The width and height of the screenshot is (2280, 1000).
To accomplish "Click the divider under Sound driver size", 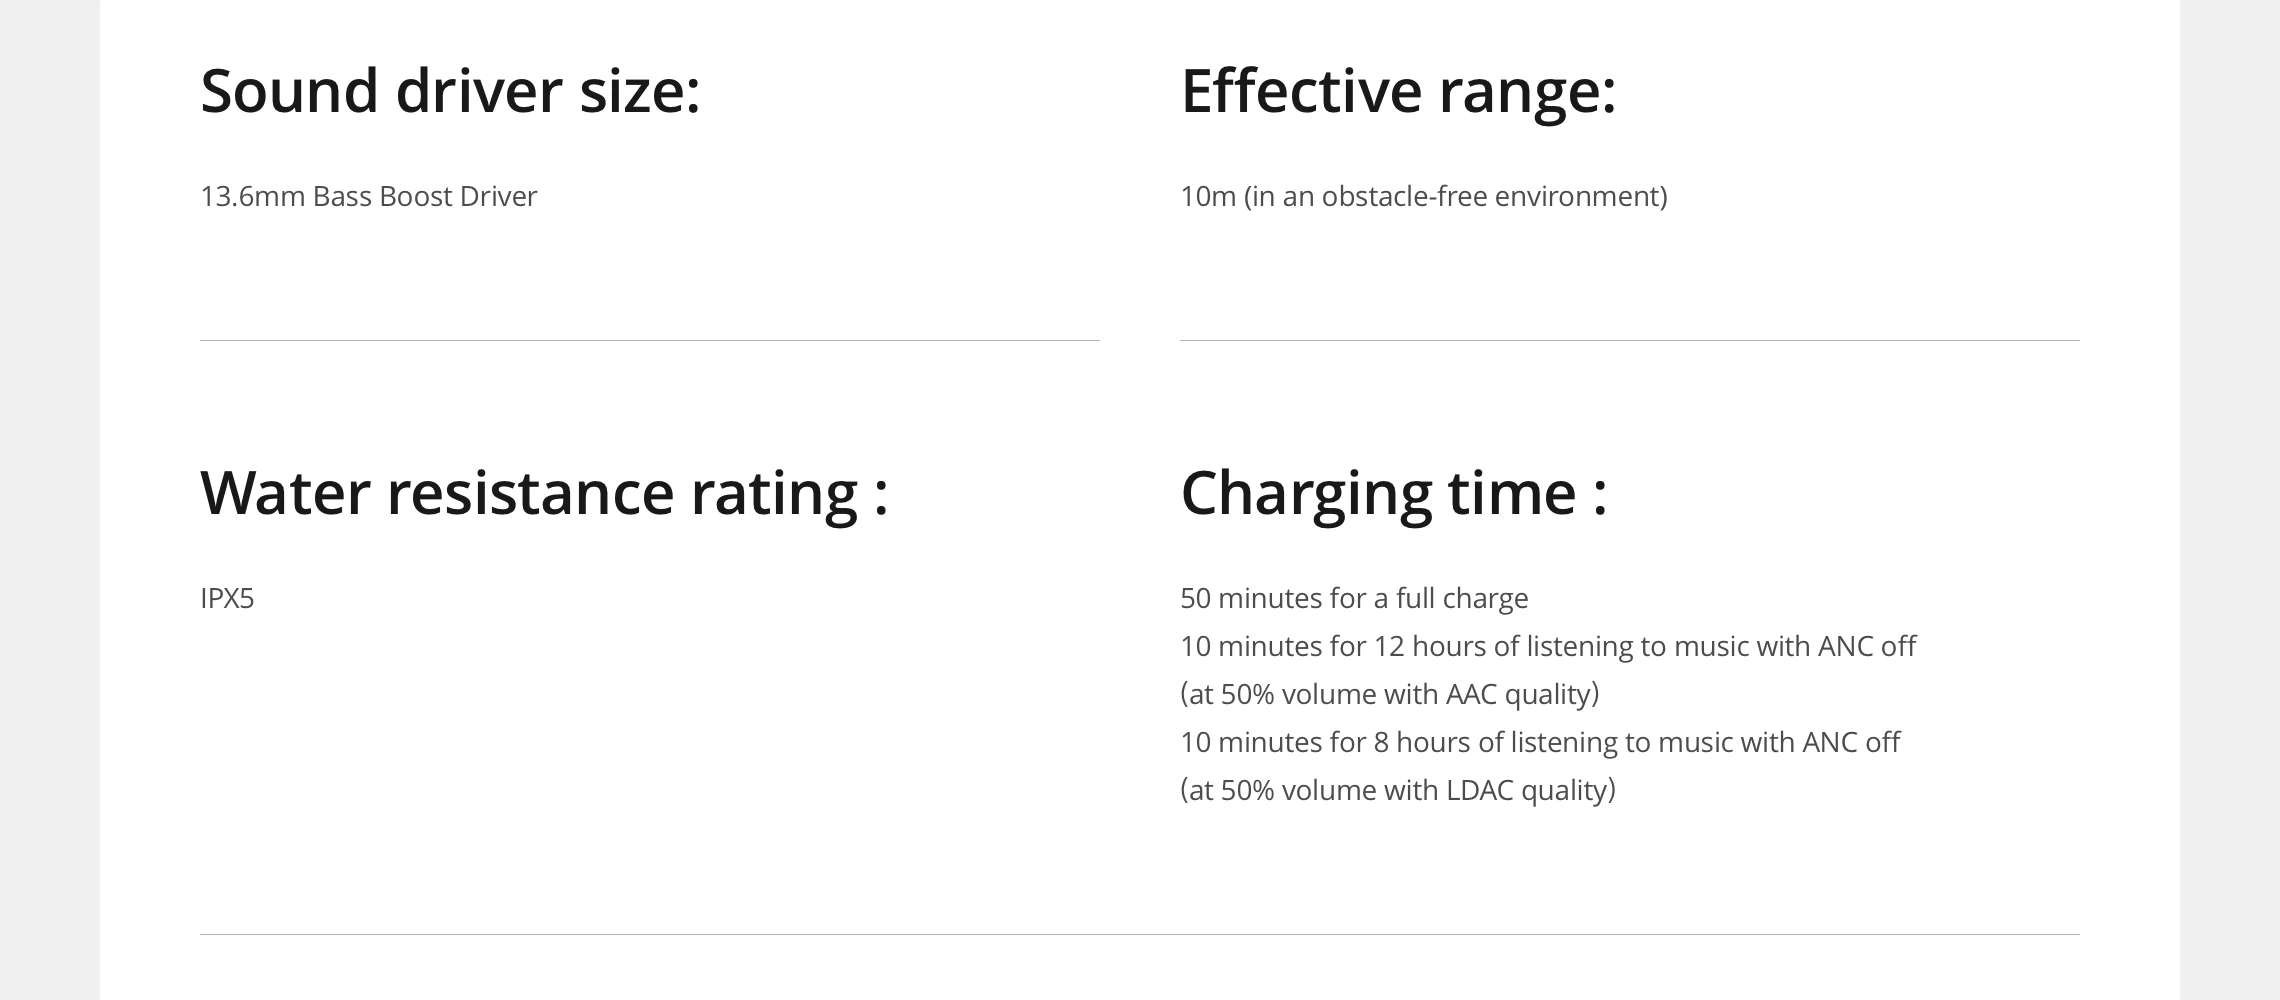I will tap(650, 340).
